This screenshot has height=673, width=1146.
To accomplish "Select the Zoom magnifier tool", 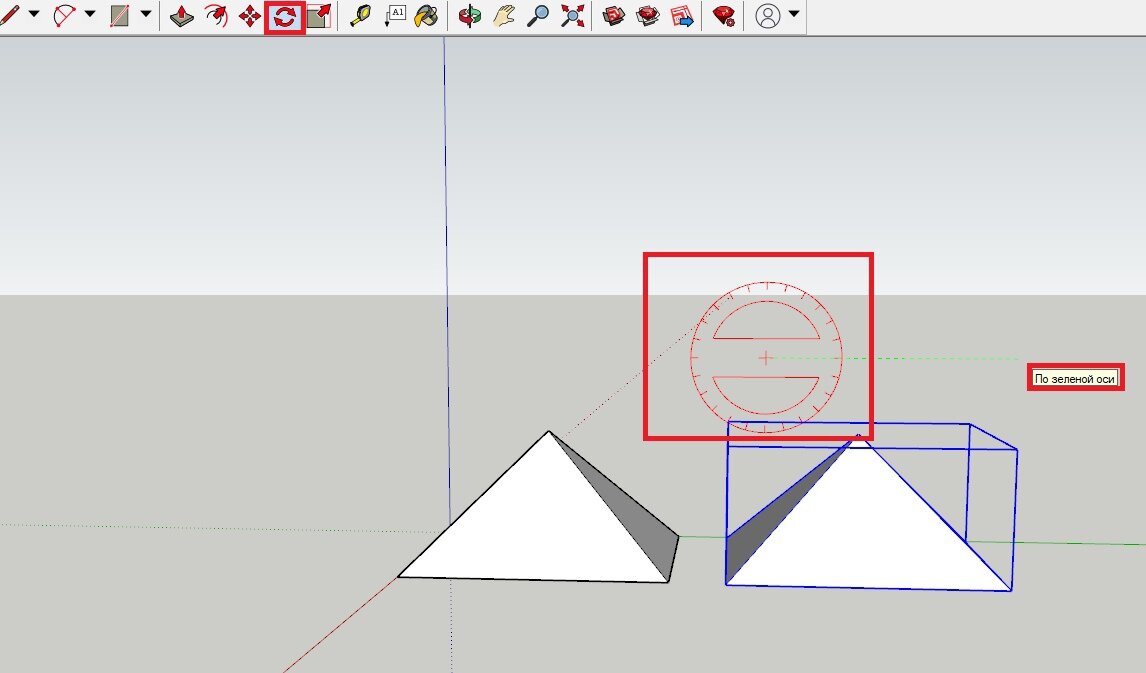I will [x=539, y=16].
